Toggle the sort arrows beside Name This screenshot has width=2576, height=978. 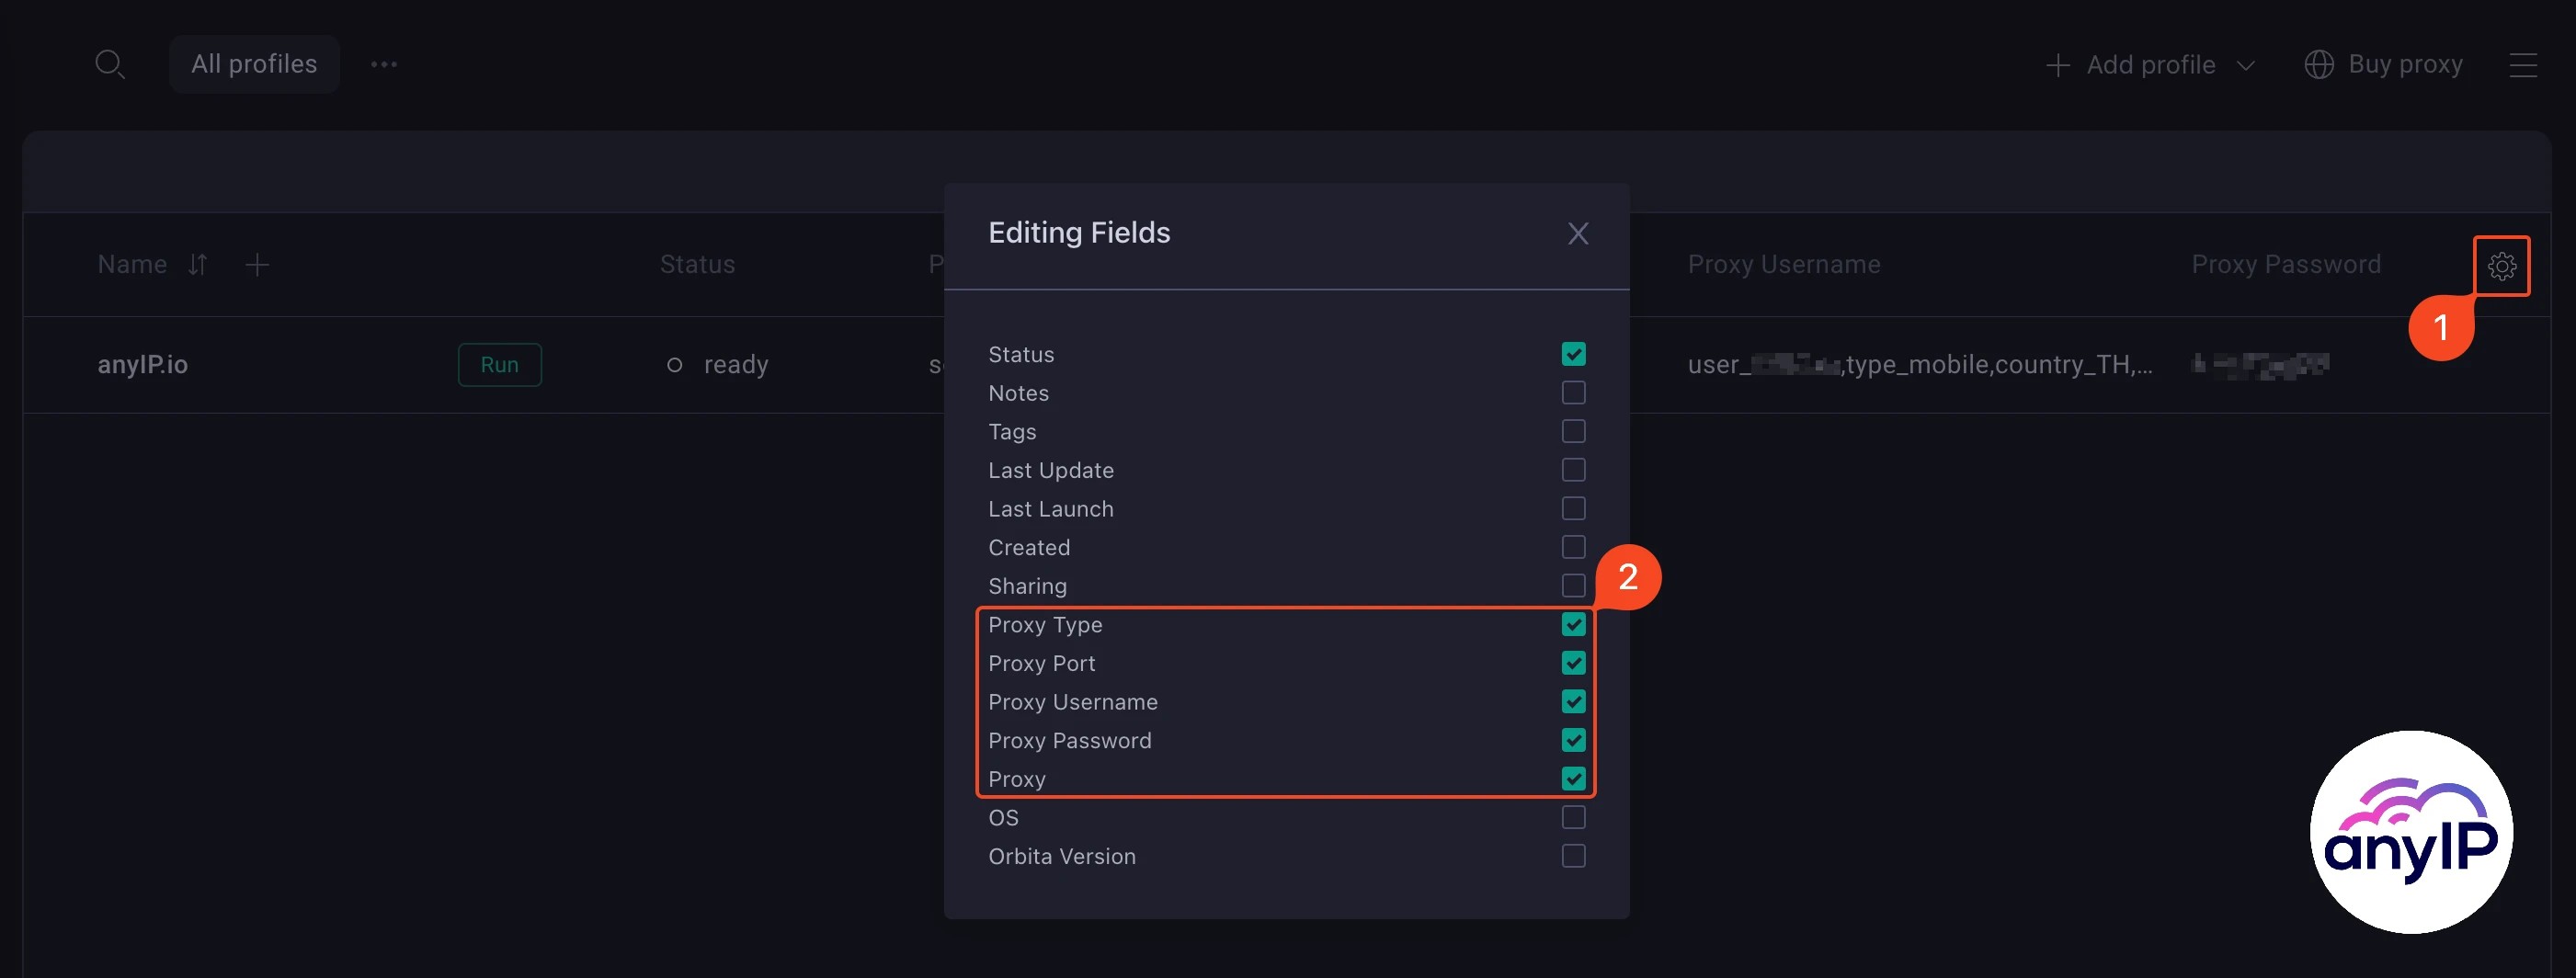tap(196, 264)
